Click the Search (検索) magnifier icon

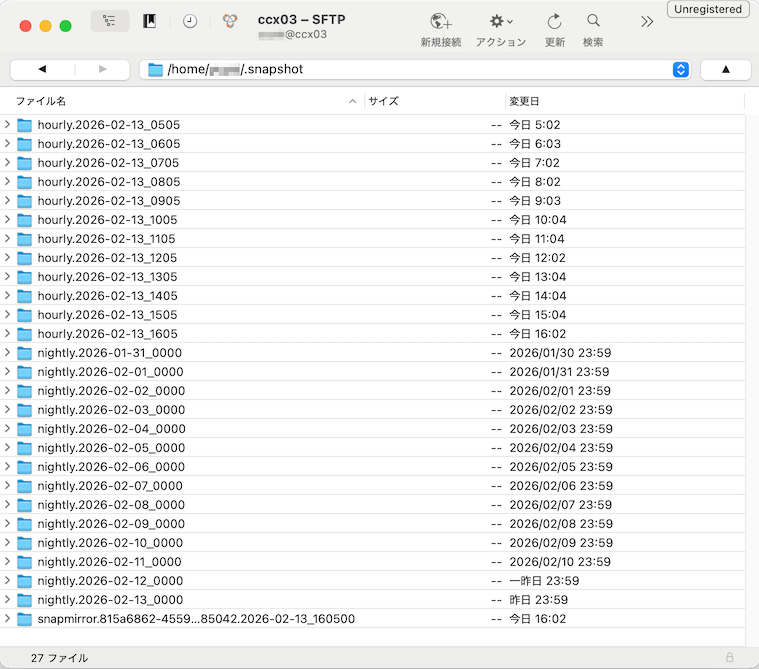pyautogui.click(x=593, y=22)
